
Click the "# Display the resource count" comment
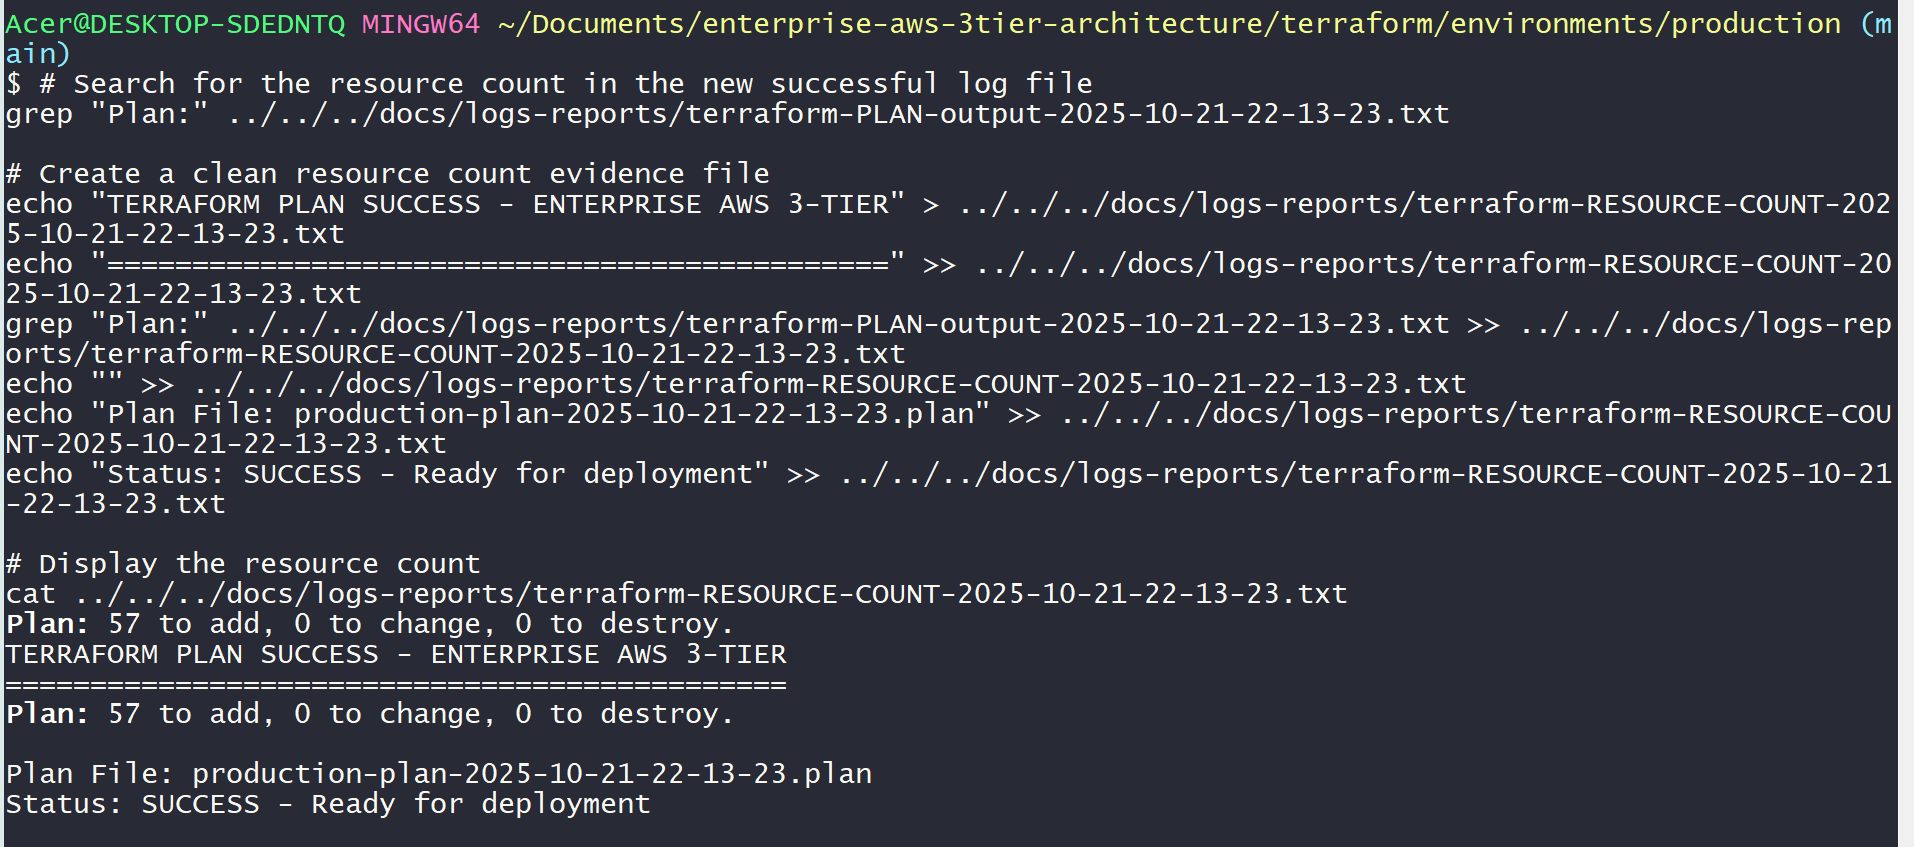(x=243, y=563)
